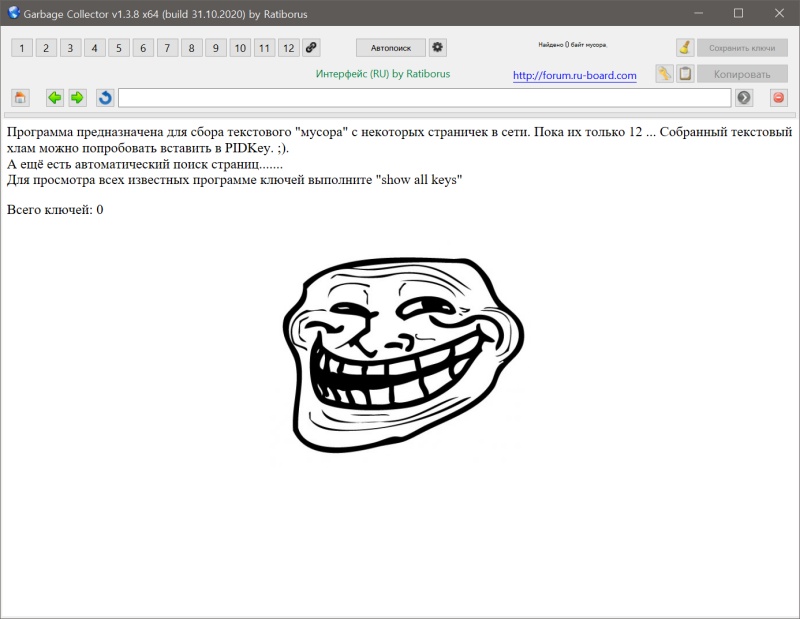Click the go arrow next to address bar
Screen dimensions: 800x619
744,97
